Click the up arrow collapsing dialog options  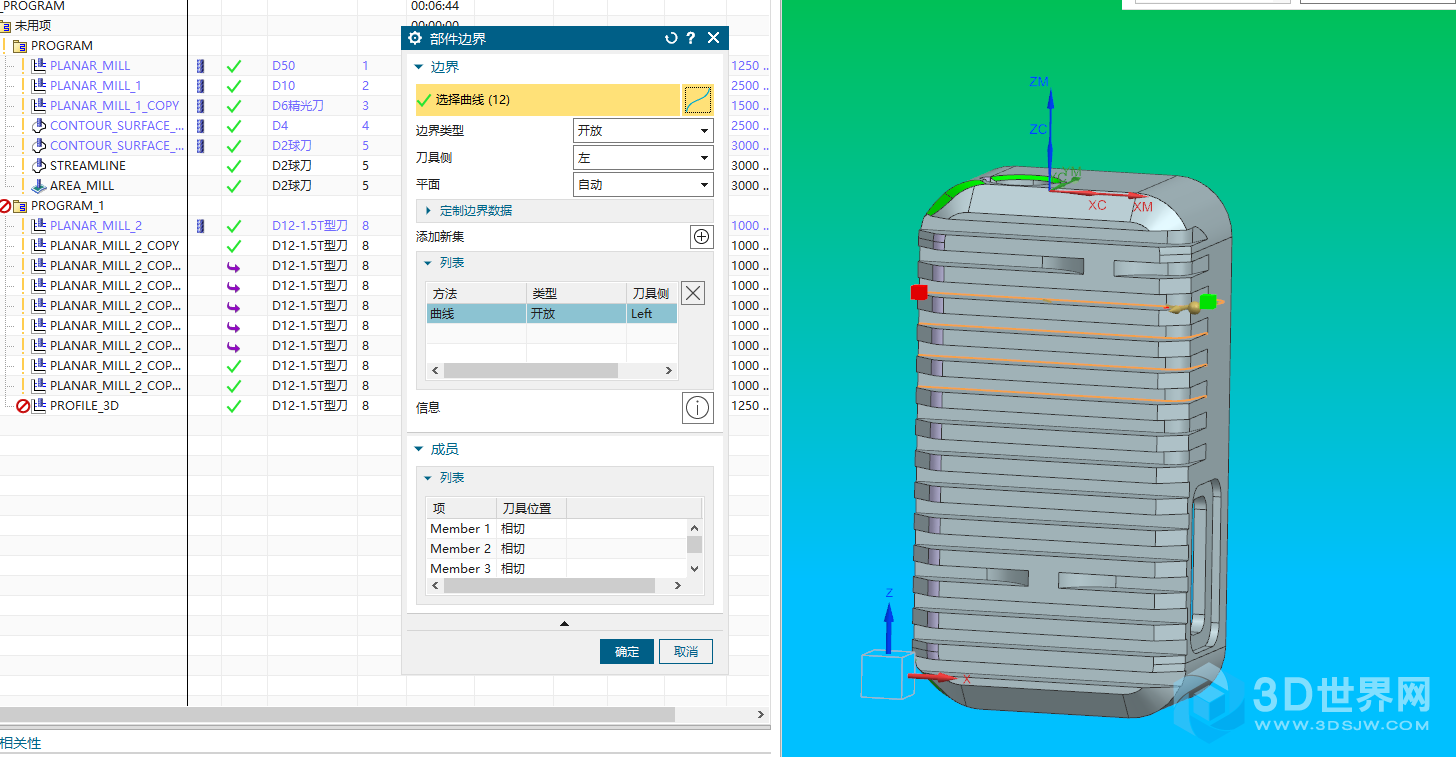point(564,623)
